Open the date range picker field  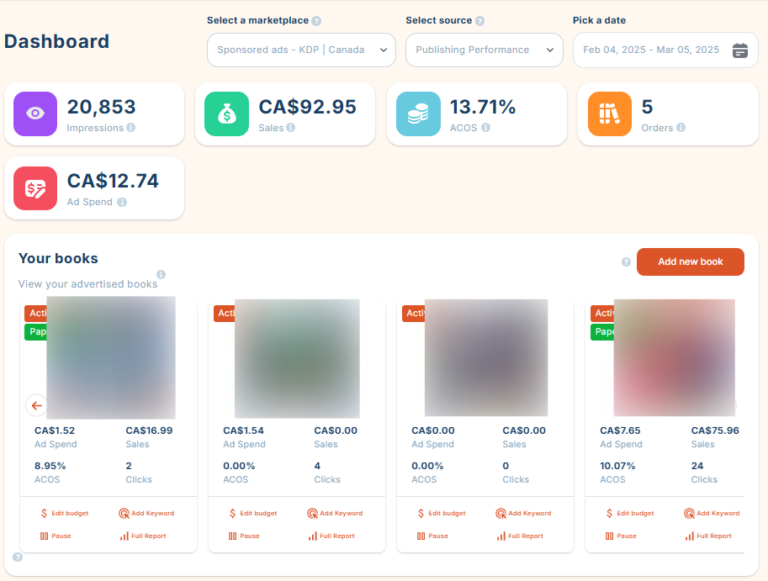(x=652, y=50)
